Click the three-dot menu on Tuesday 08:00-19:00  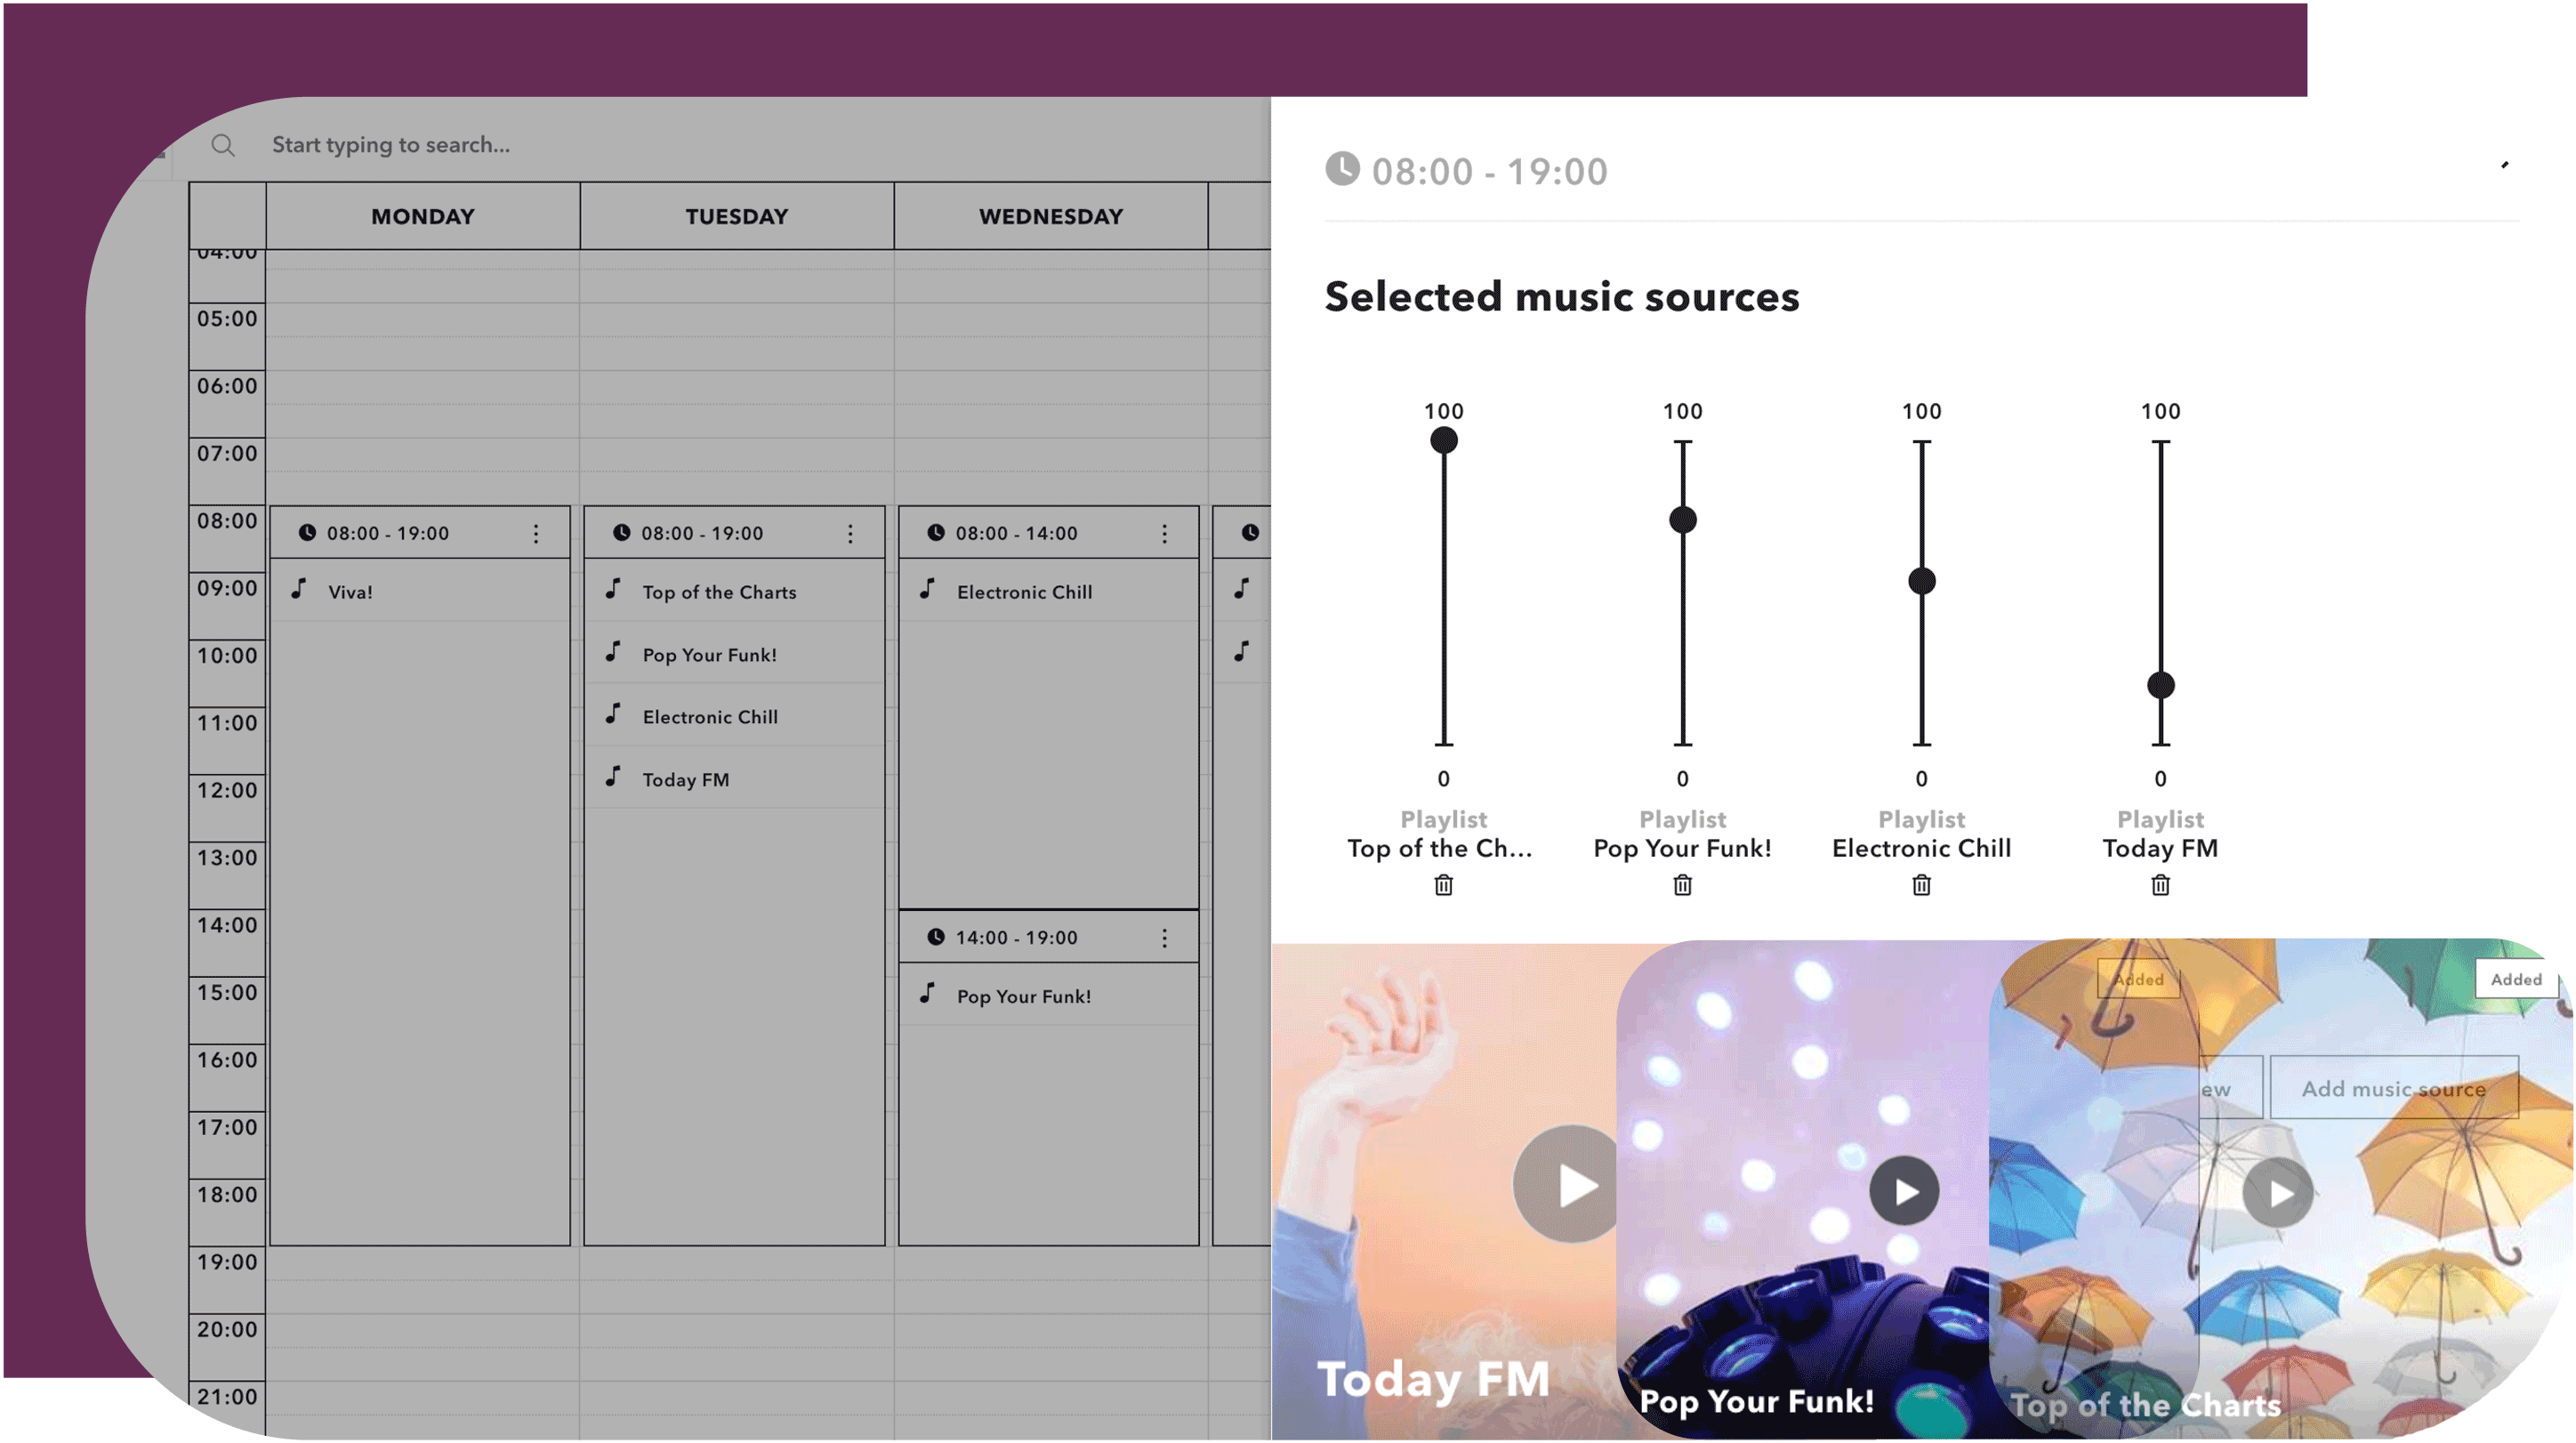coord(851,533)
